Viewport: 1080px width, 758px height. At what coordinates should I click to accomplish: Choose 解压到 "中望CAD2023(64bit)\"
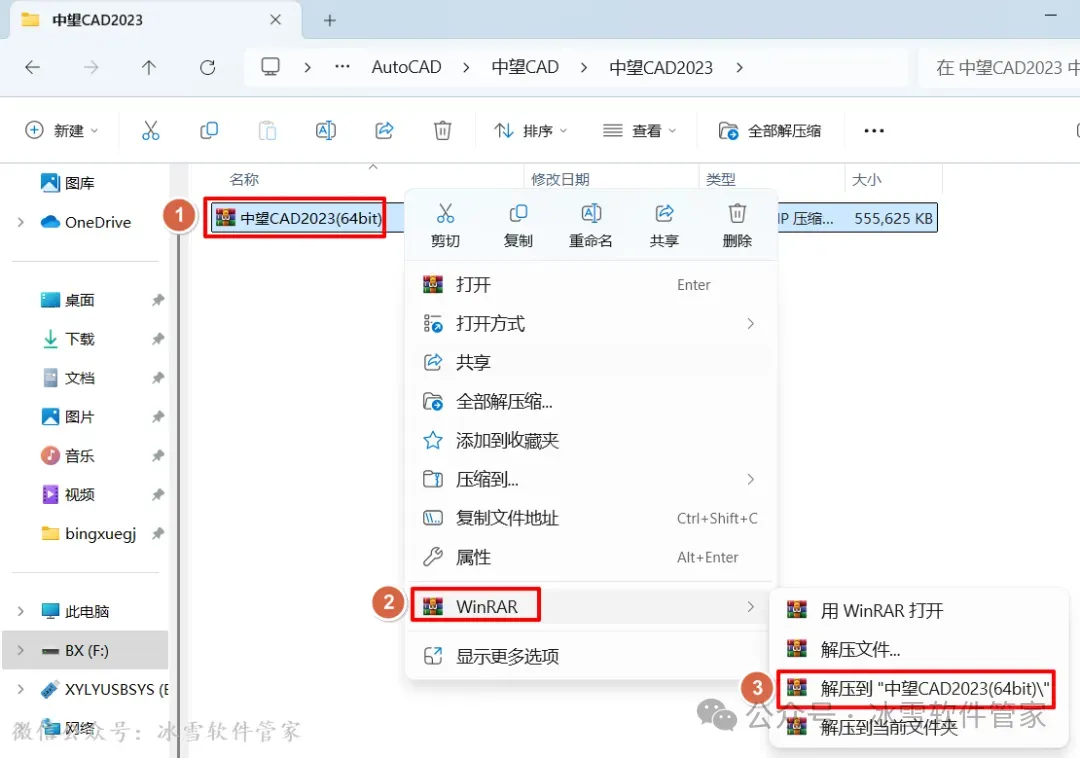pos(918,688)
